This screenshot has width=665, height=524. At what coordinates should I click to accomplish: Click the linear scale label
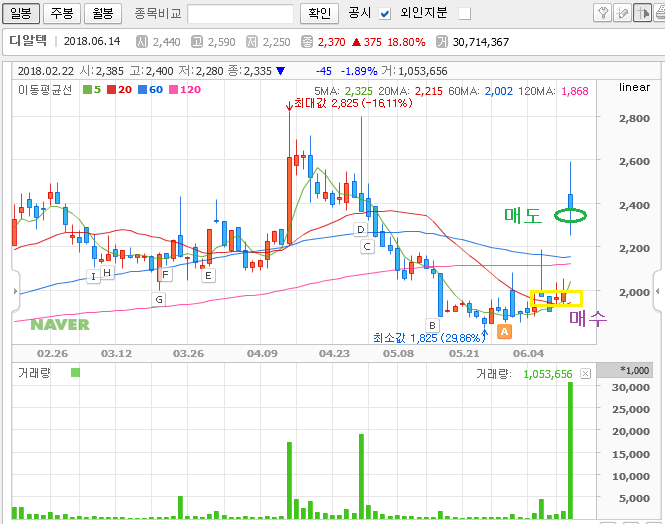coord(634,87)
